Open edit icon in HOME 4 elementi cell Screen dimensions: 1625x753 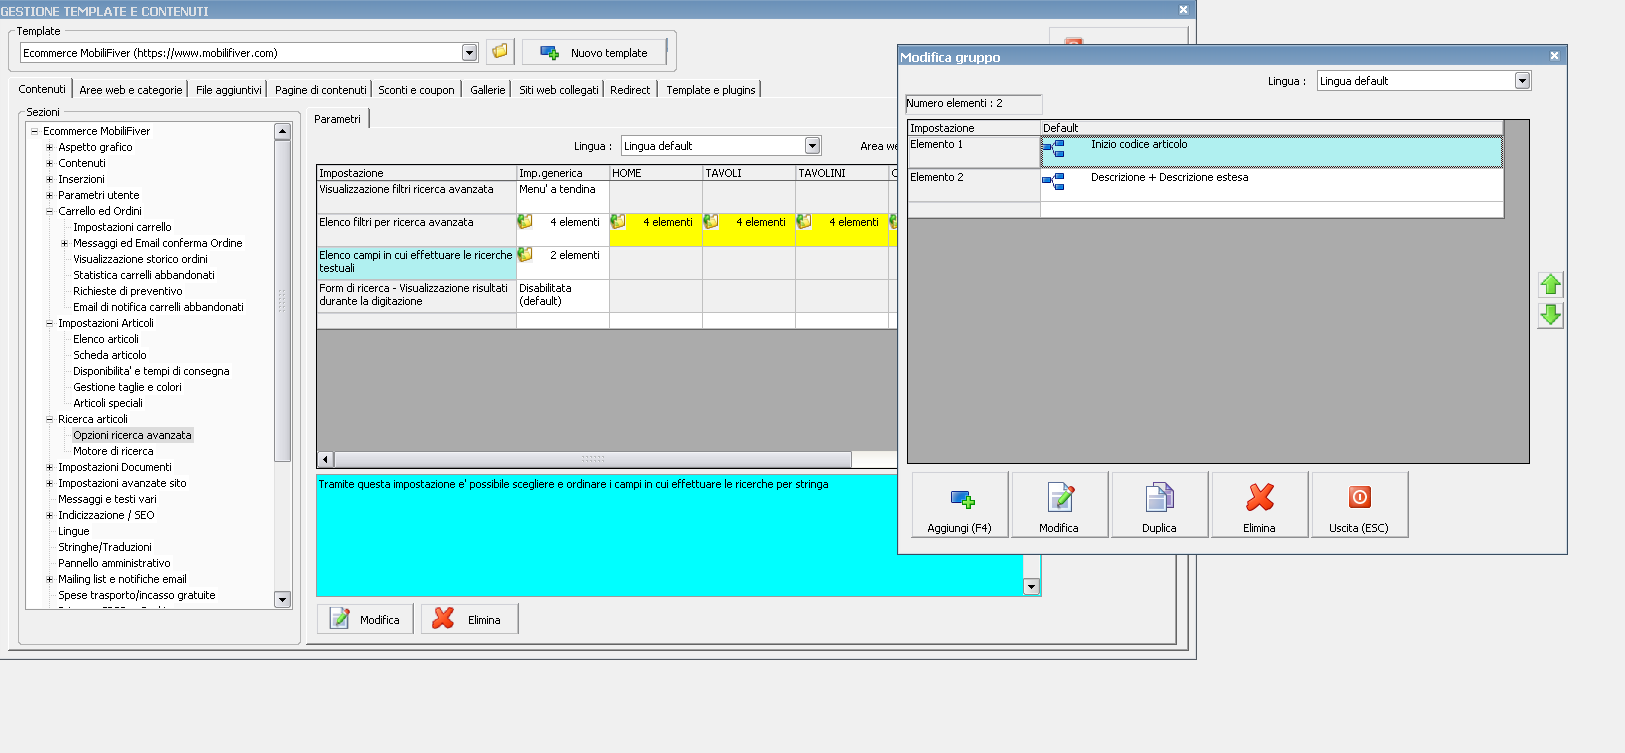[618, 222]
